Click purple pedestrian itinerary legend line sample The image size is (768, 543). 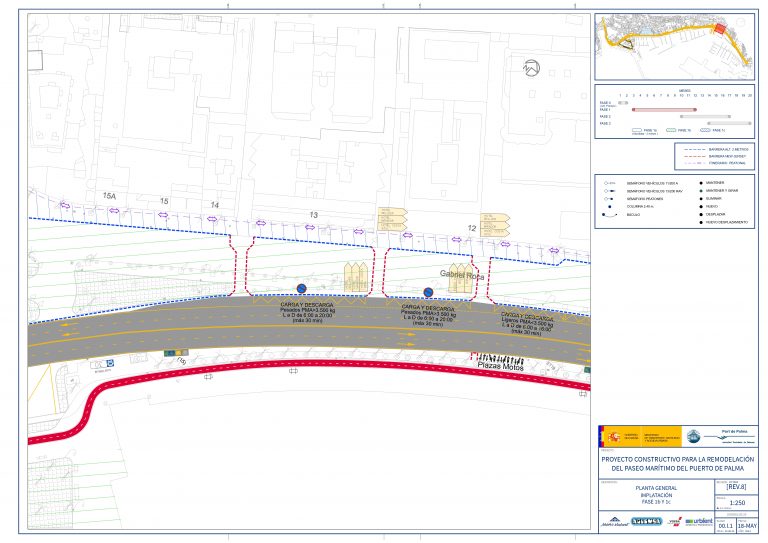(x=694, y=163)
